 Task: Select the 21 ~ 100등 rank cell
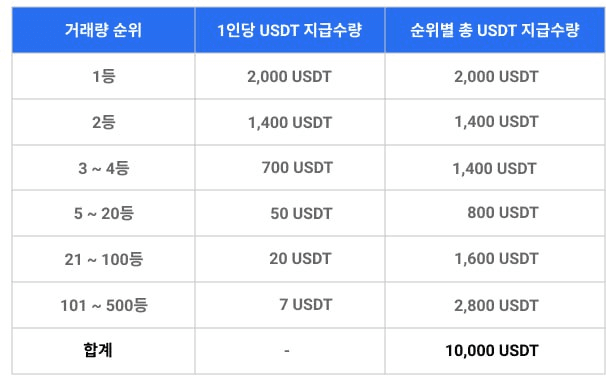pos(104,259)
